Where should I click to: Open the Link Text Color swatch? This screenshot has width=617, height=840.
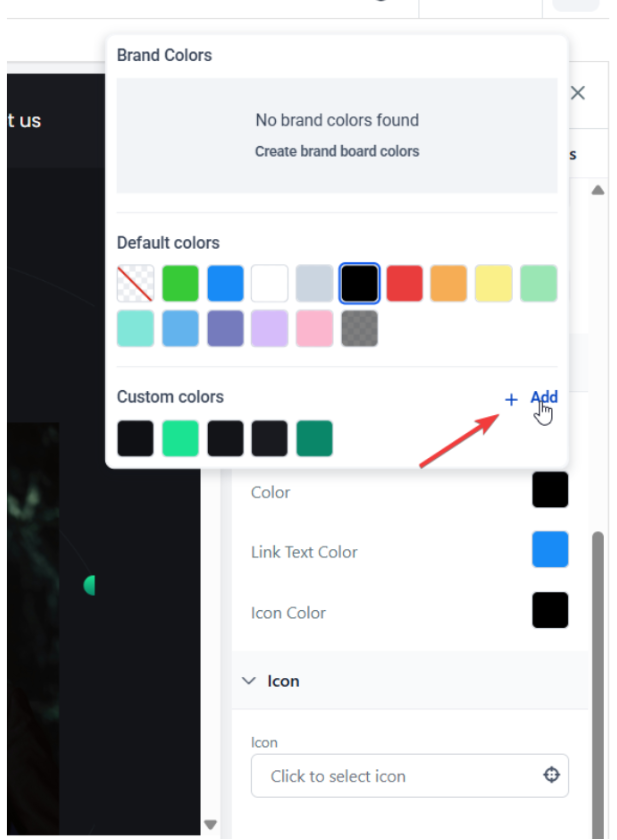[550, 550]
